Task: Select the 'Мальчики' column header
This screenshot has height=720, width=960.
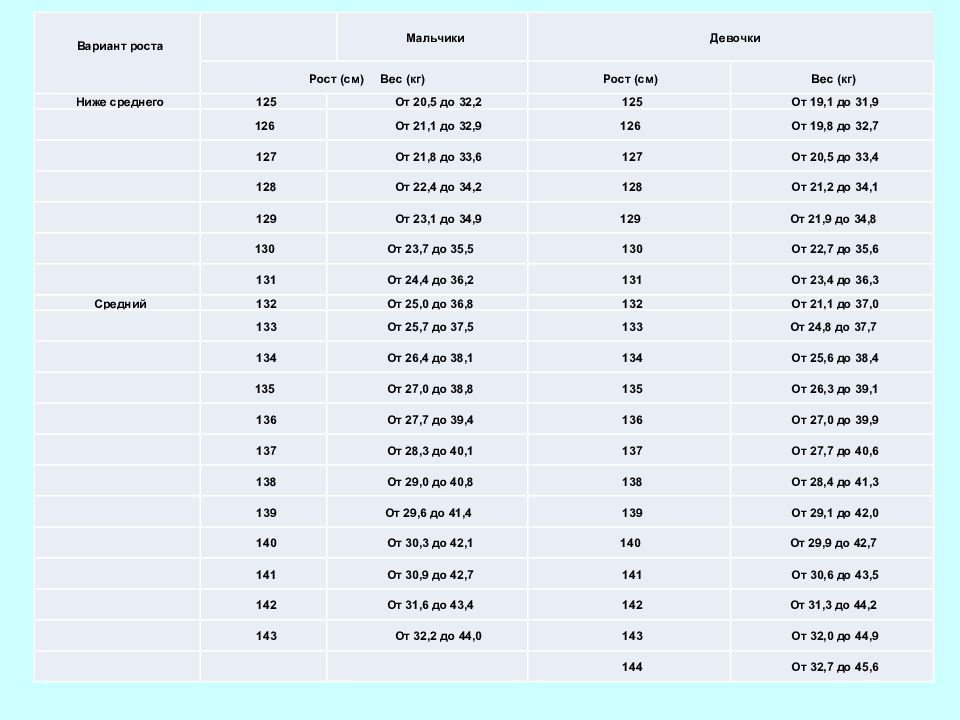Action: click(435, 38)
